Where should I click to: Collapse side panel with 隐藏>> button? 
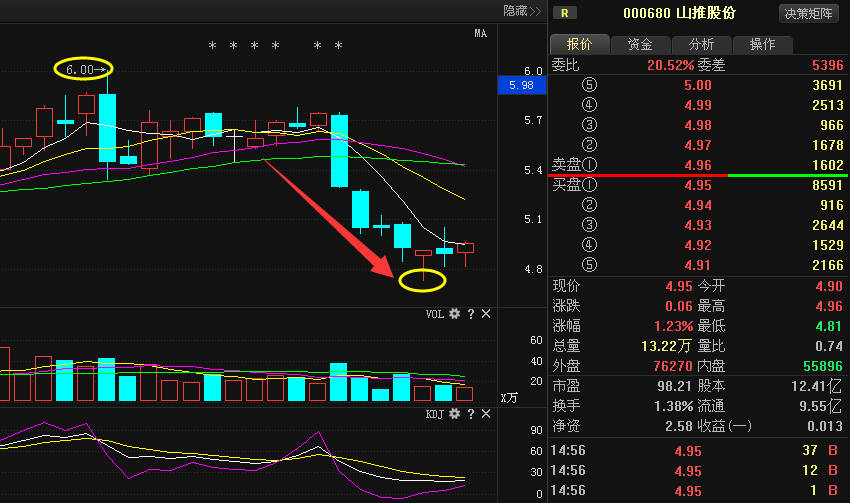tap(521, 11)
